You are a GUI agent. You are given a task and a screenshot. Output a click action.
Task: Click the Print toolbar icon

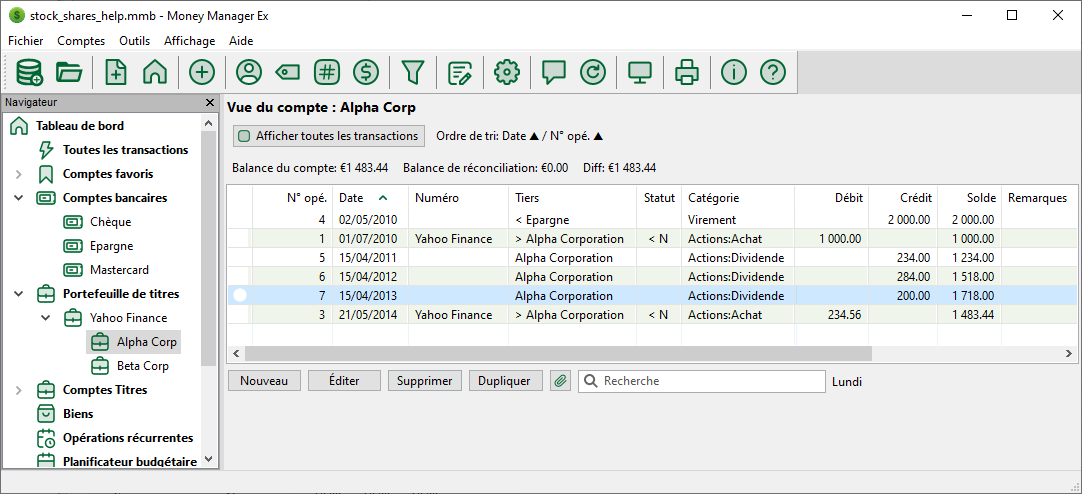tap(687, 72)
